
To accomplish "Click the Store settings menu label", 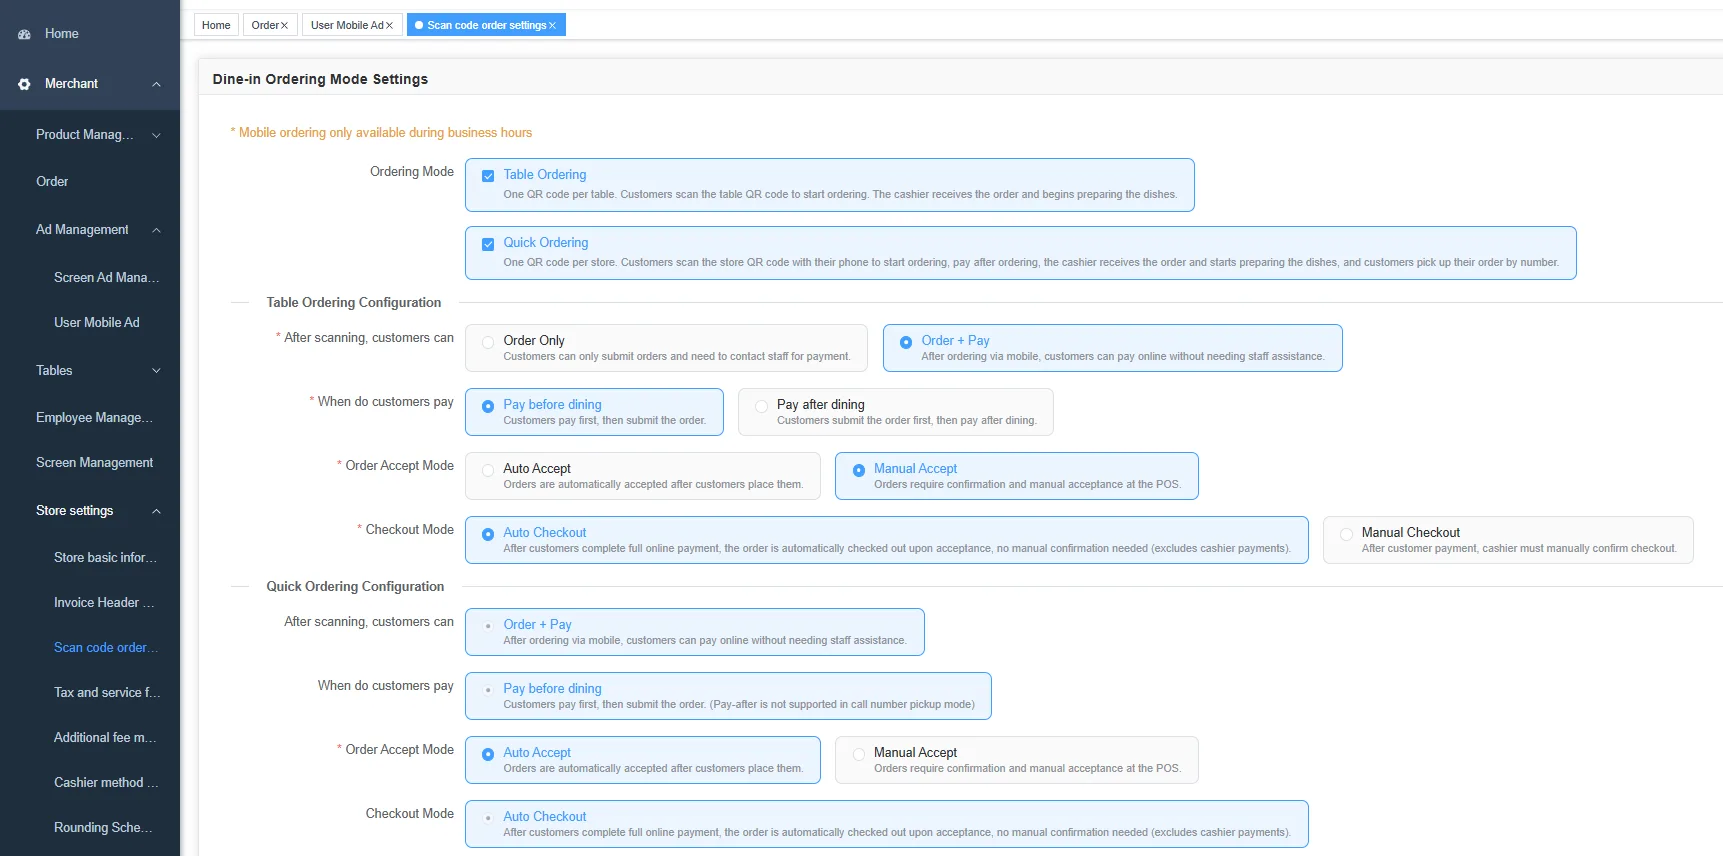I will tap(74, 511).
